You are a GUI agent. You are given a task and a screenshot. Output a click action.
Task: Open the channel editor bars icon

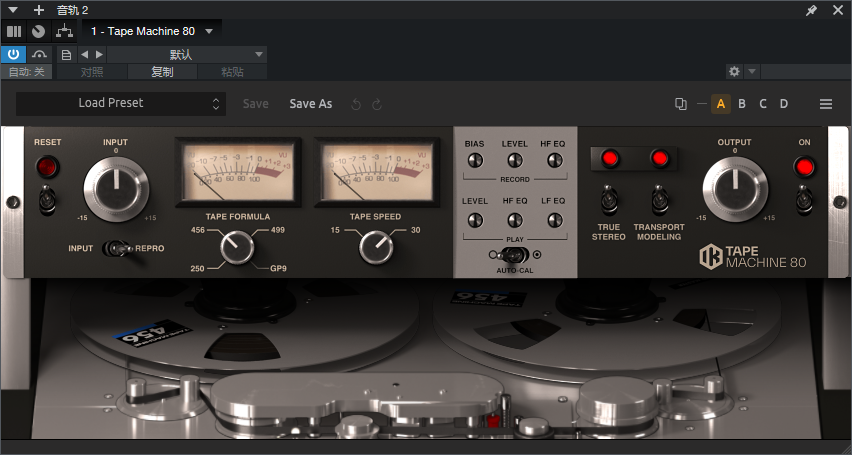[14, 32]
